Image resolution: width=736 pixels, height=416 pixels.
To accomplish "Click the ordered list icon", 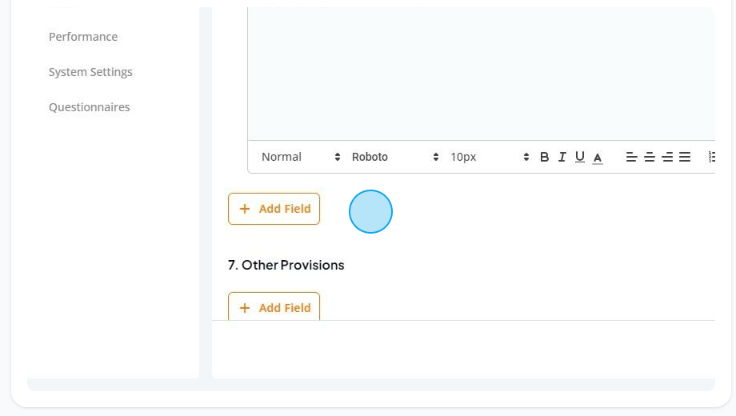I will coord(712,157).
